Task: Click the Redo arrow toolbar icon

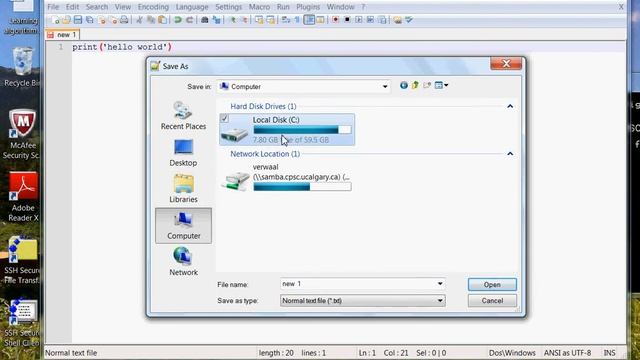Action: coord(189,20)
